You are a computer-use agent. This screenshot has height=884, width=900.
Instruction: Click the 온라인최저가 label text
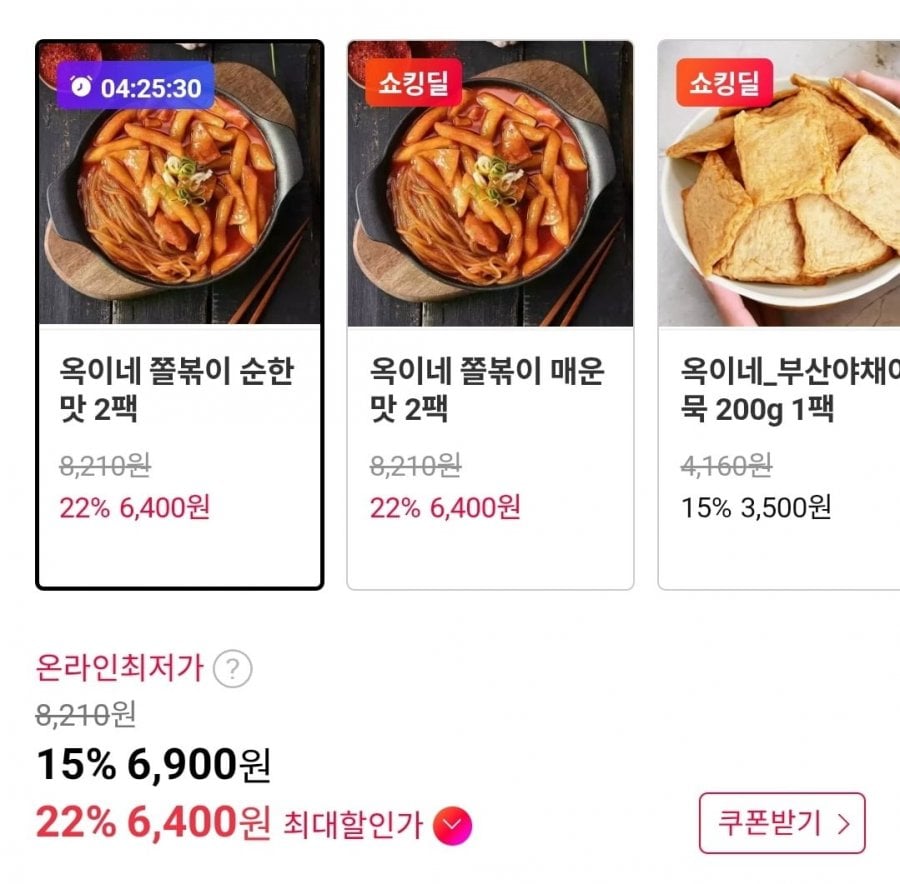[120, 668]
